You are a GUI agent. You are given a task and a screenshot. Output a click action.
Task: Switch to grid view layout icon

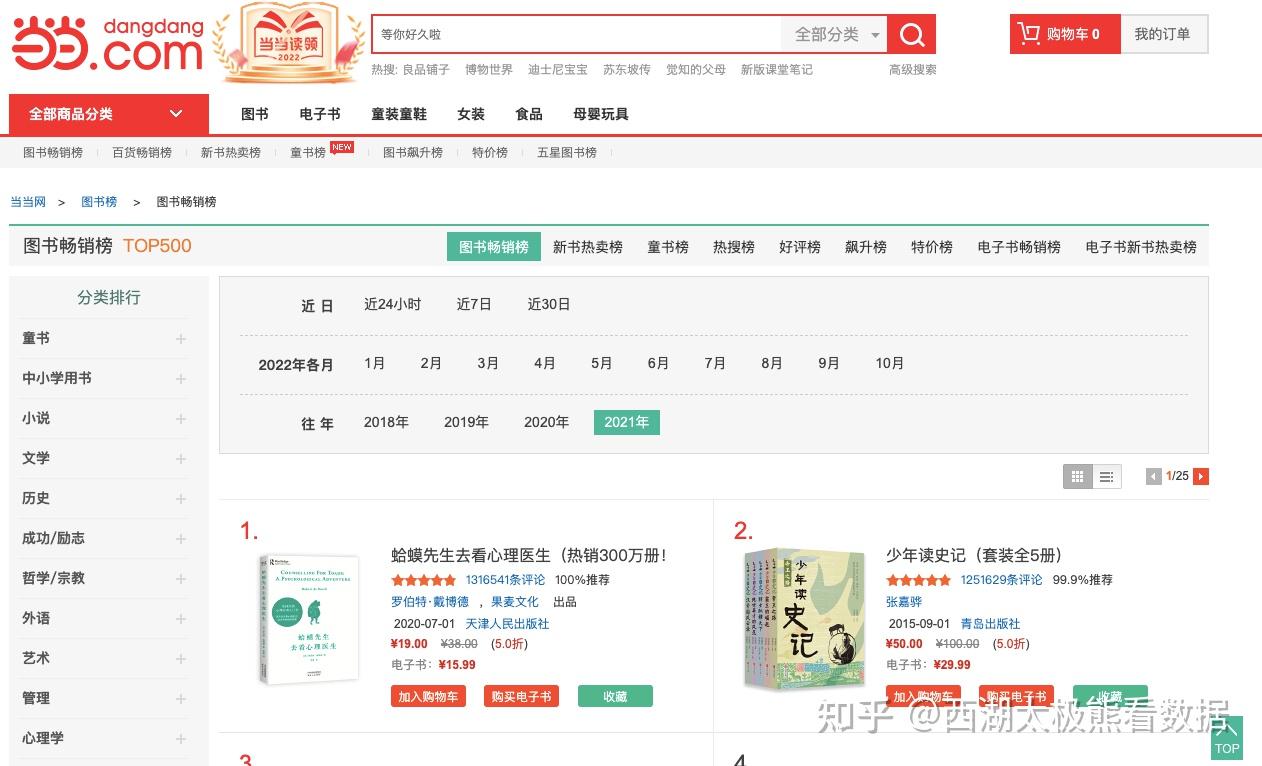(x=1077, y=477)
